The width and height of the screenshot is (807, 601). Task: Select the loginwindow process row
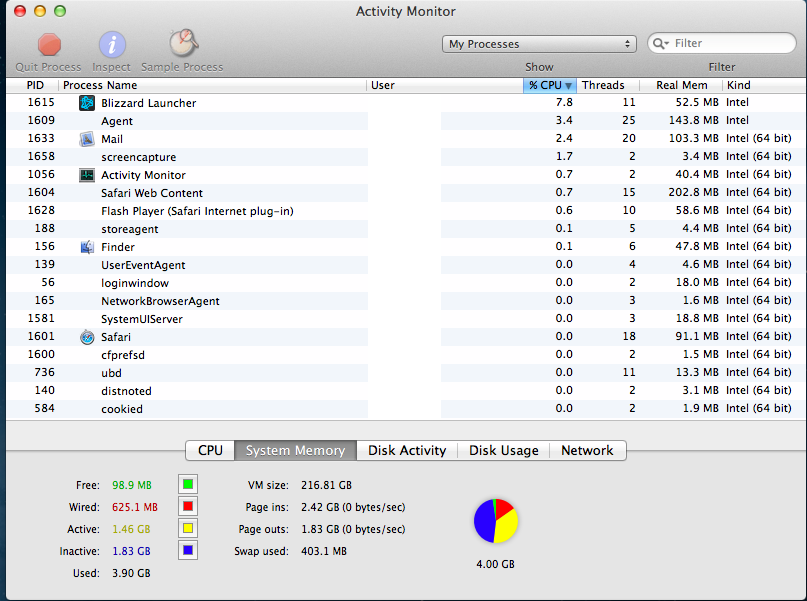[406, 283]
